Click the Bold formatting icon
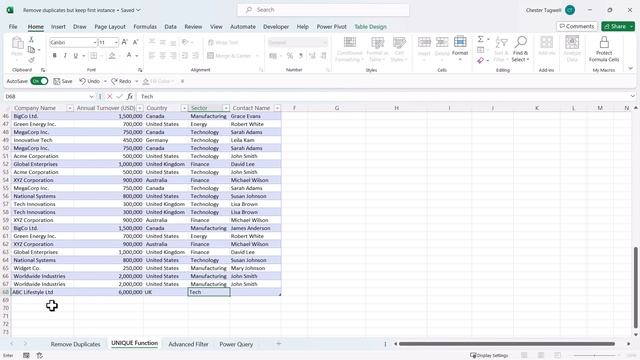 54,56
